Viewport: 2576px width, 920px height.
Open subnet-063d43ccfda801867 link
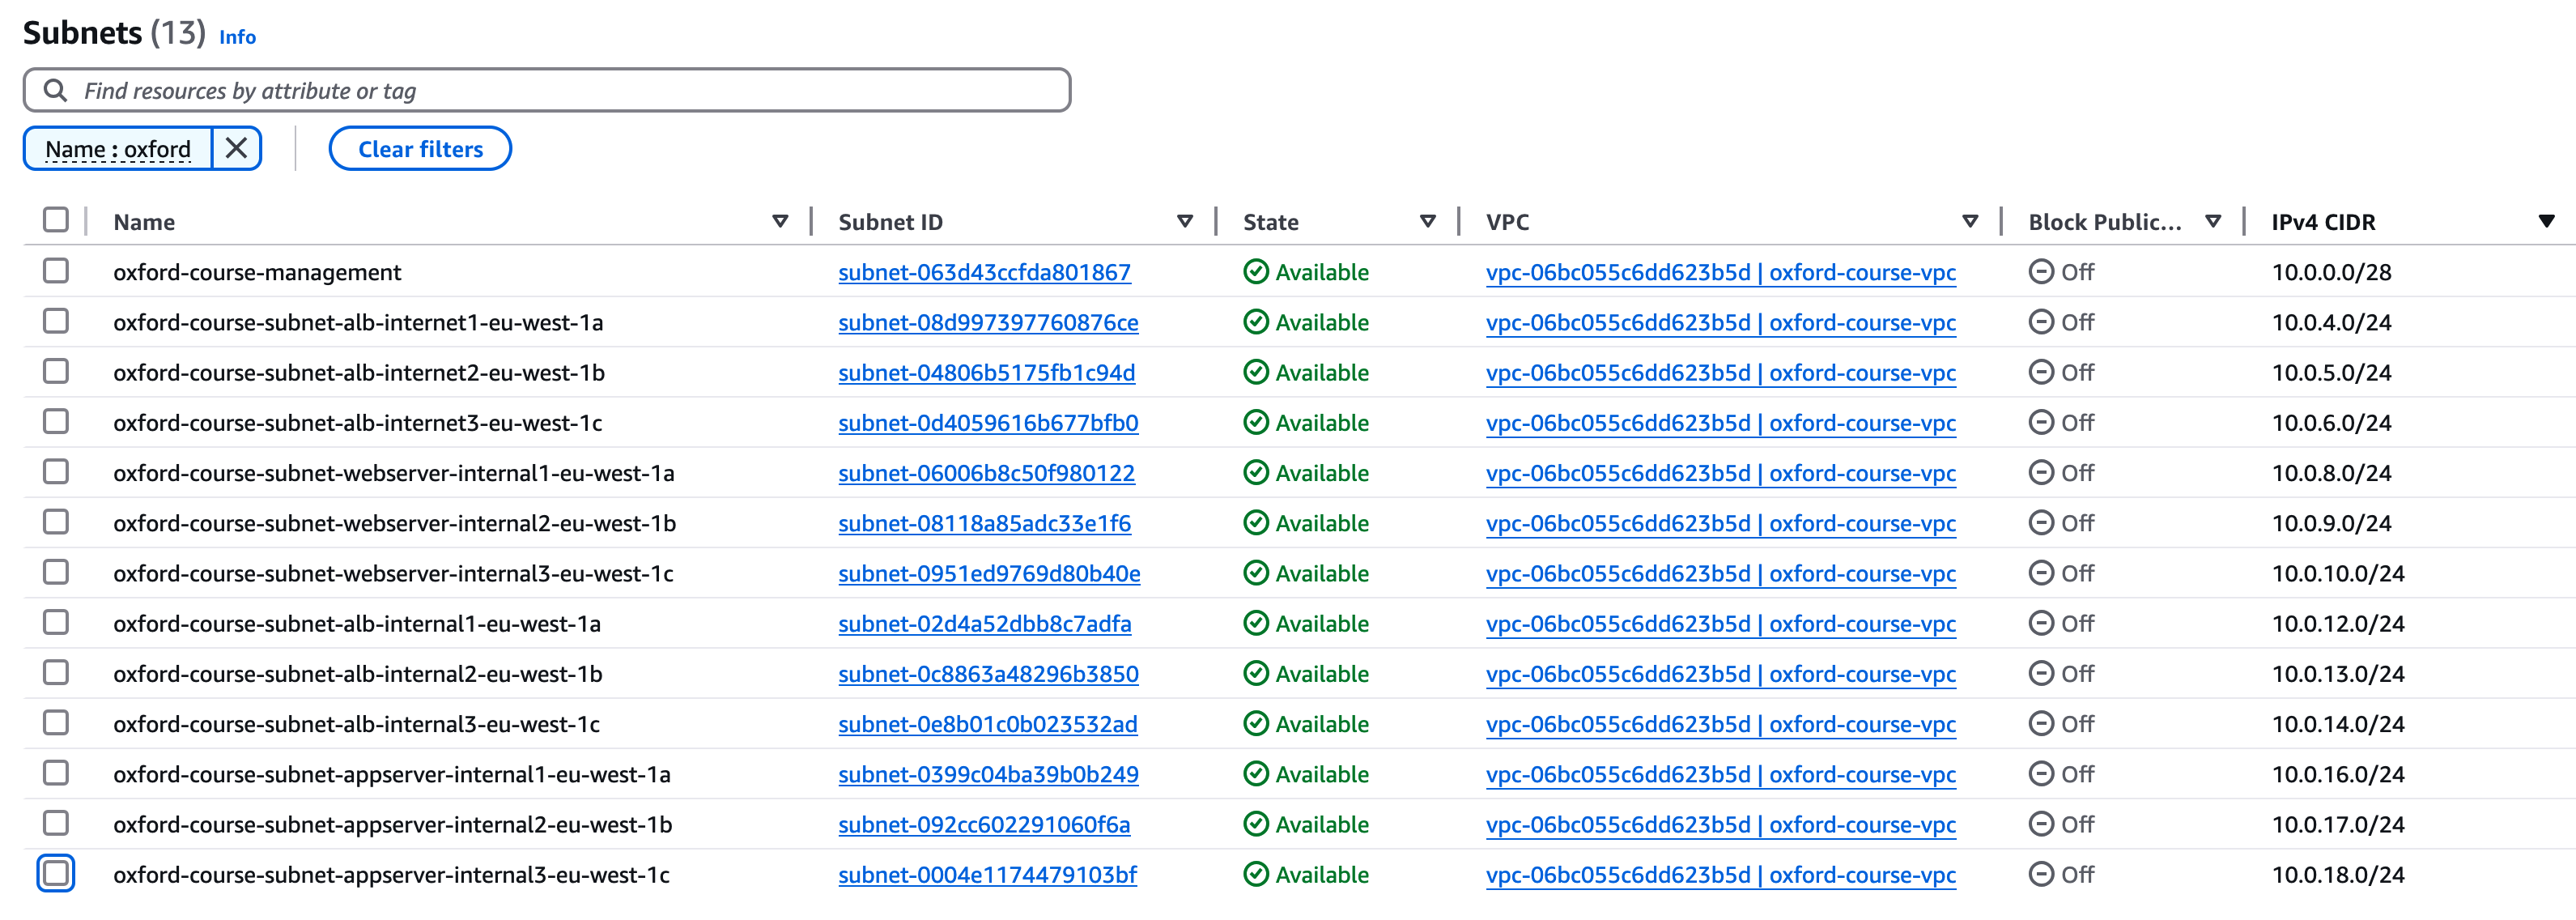tap(984, 272)
